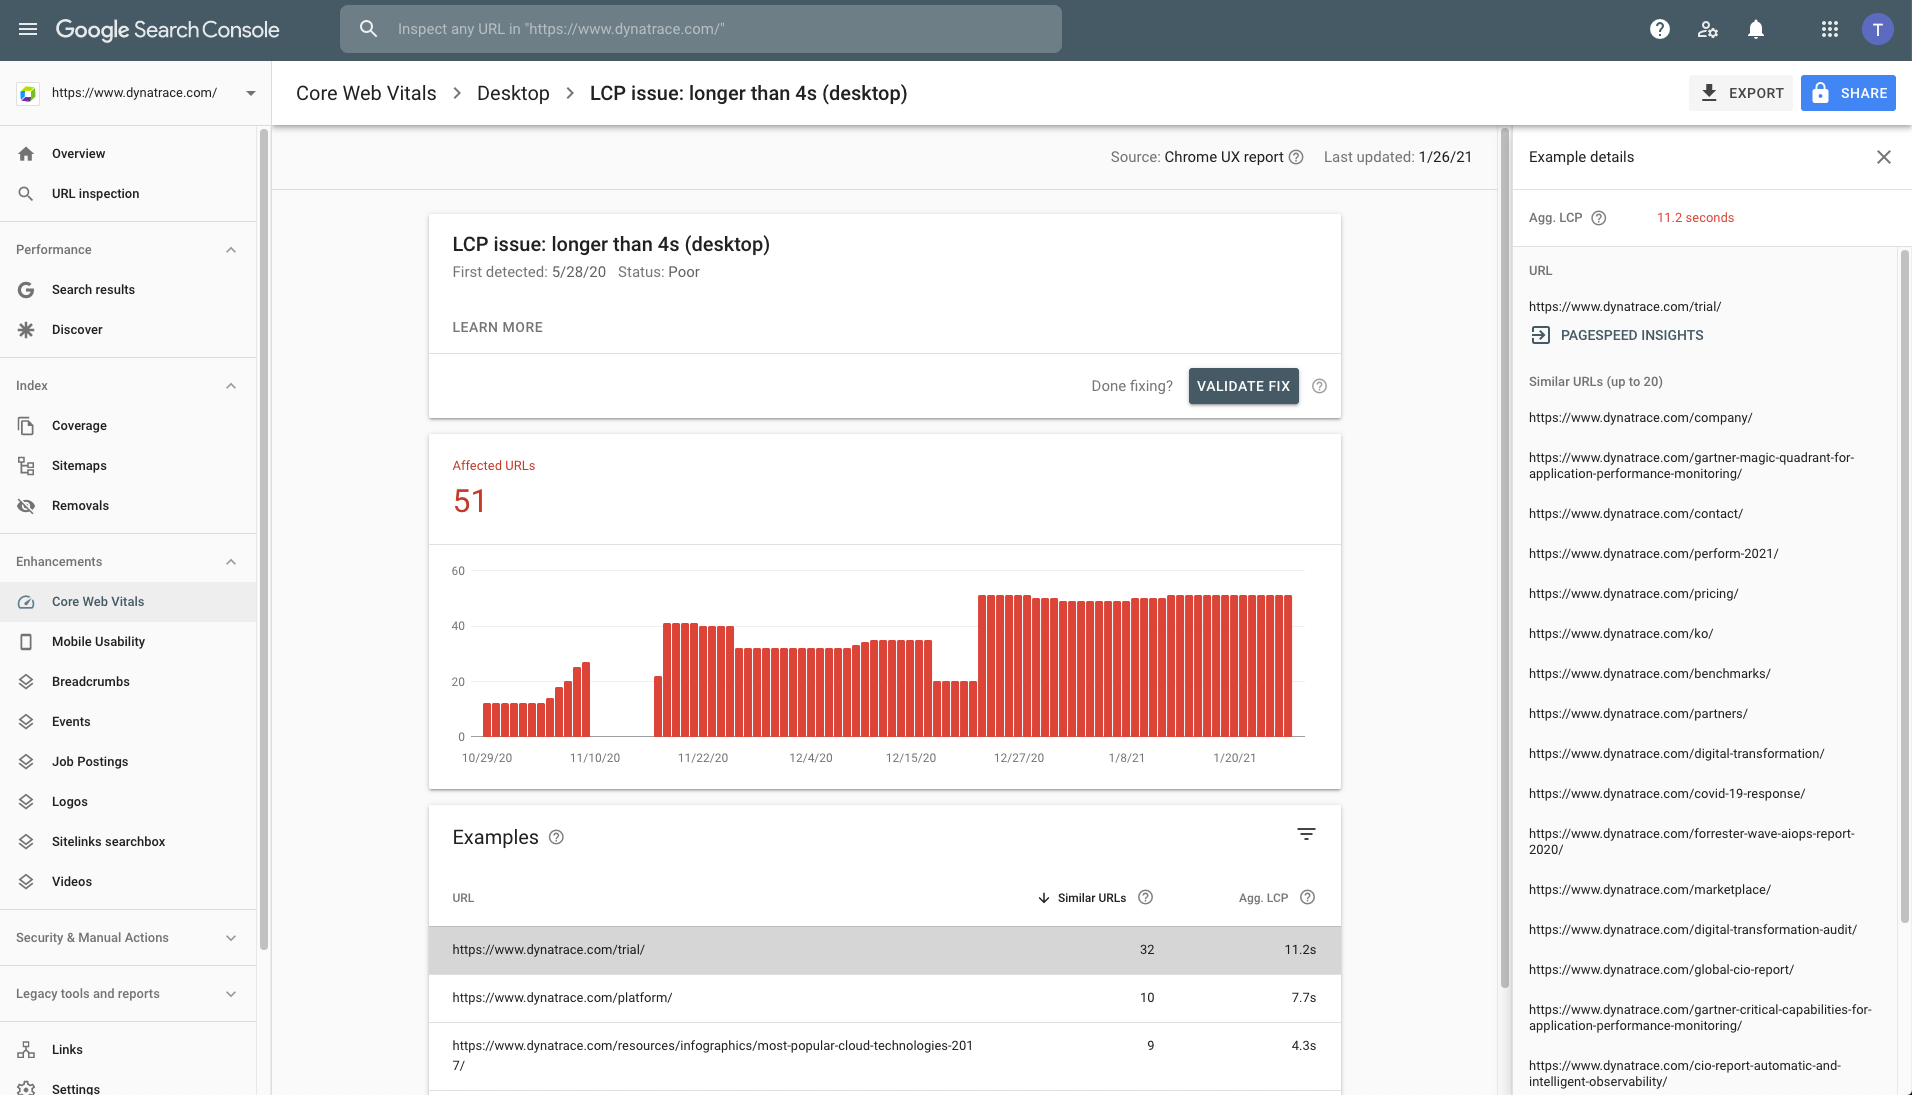The image size is (1912, 1095).
Task: Sort by Similar URLs column
Action: [1082, 898]
